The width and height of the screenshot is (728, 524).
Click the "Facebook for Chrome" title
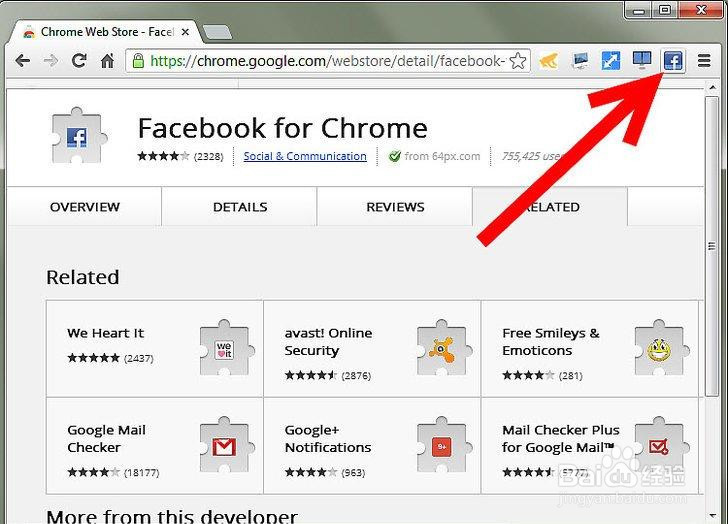283,128
